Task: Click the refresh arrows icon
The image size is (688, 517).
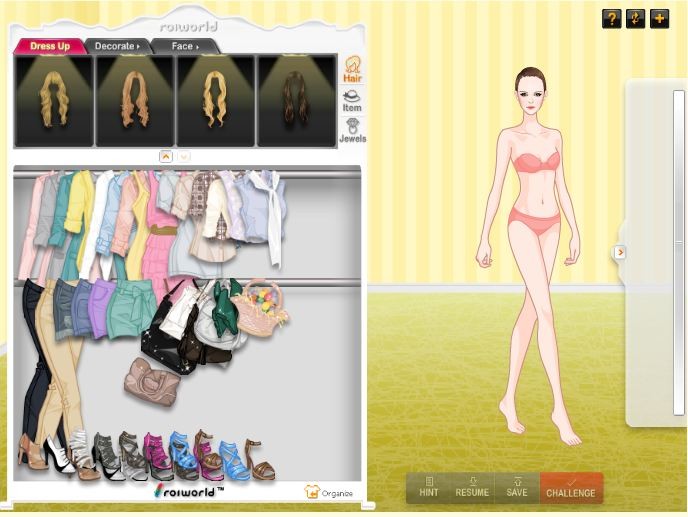Action: (x=635, y=18)
